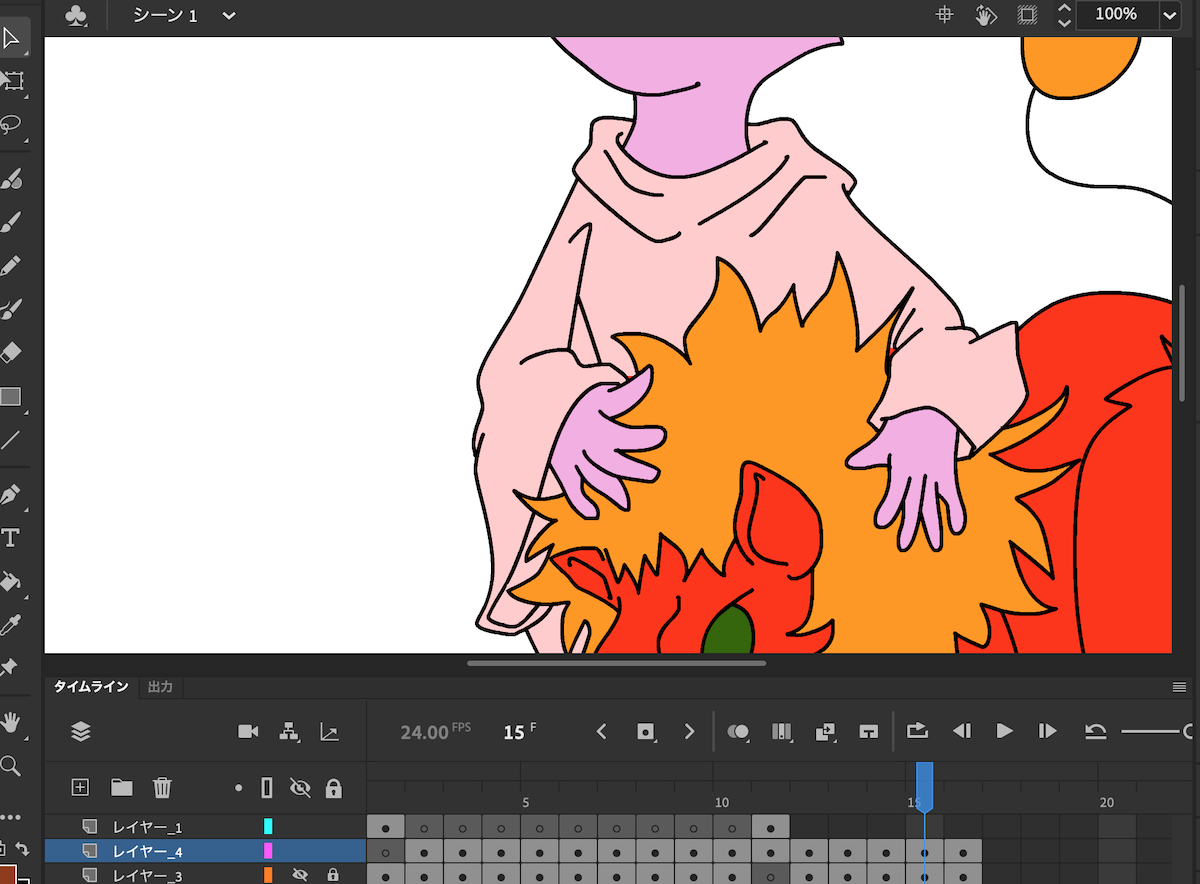This screenshot has width=1200, height=884.
Task: Open the シーン 1 scene dropdown
Action: pos(229,16)
